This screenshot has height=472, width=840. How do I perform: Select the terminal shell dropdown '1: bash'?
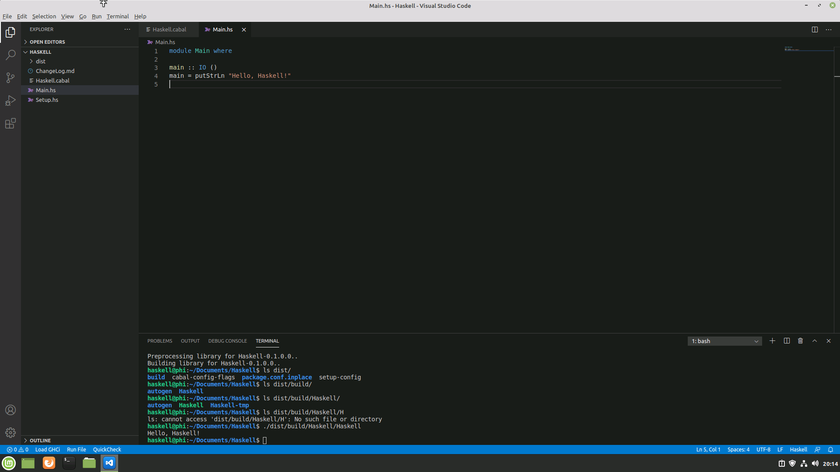(x=724, y=341)
